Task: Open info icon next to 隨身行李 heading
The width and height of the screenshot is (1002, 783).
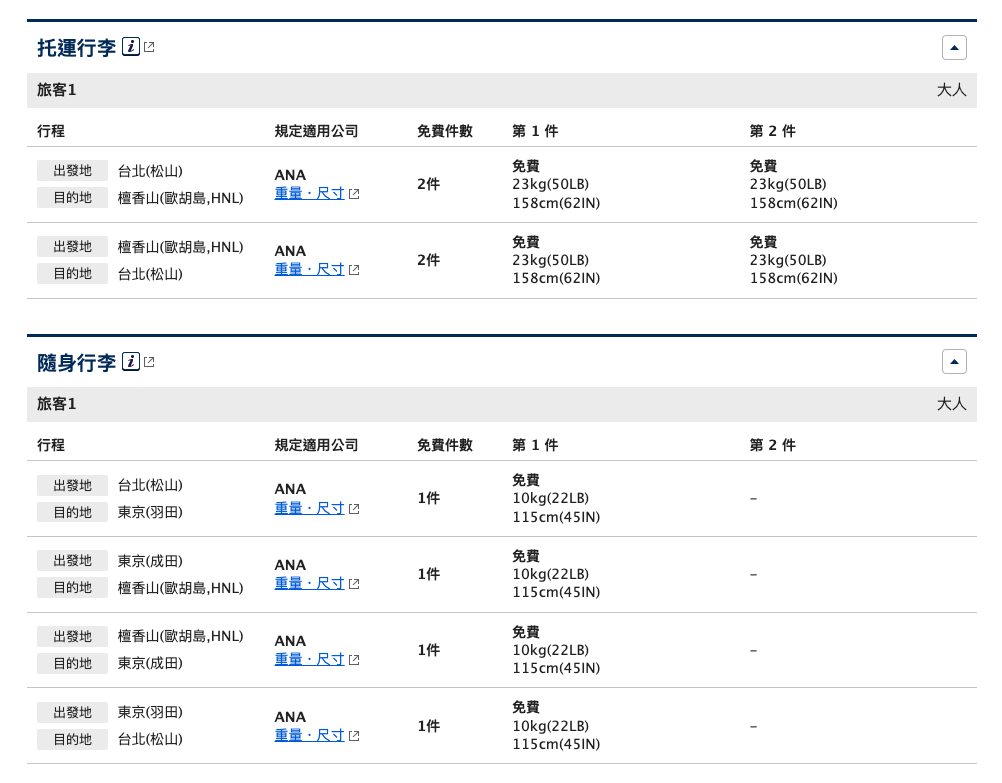Action: 131,362
